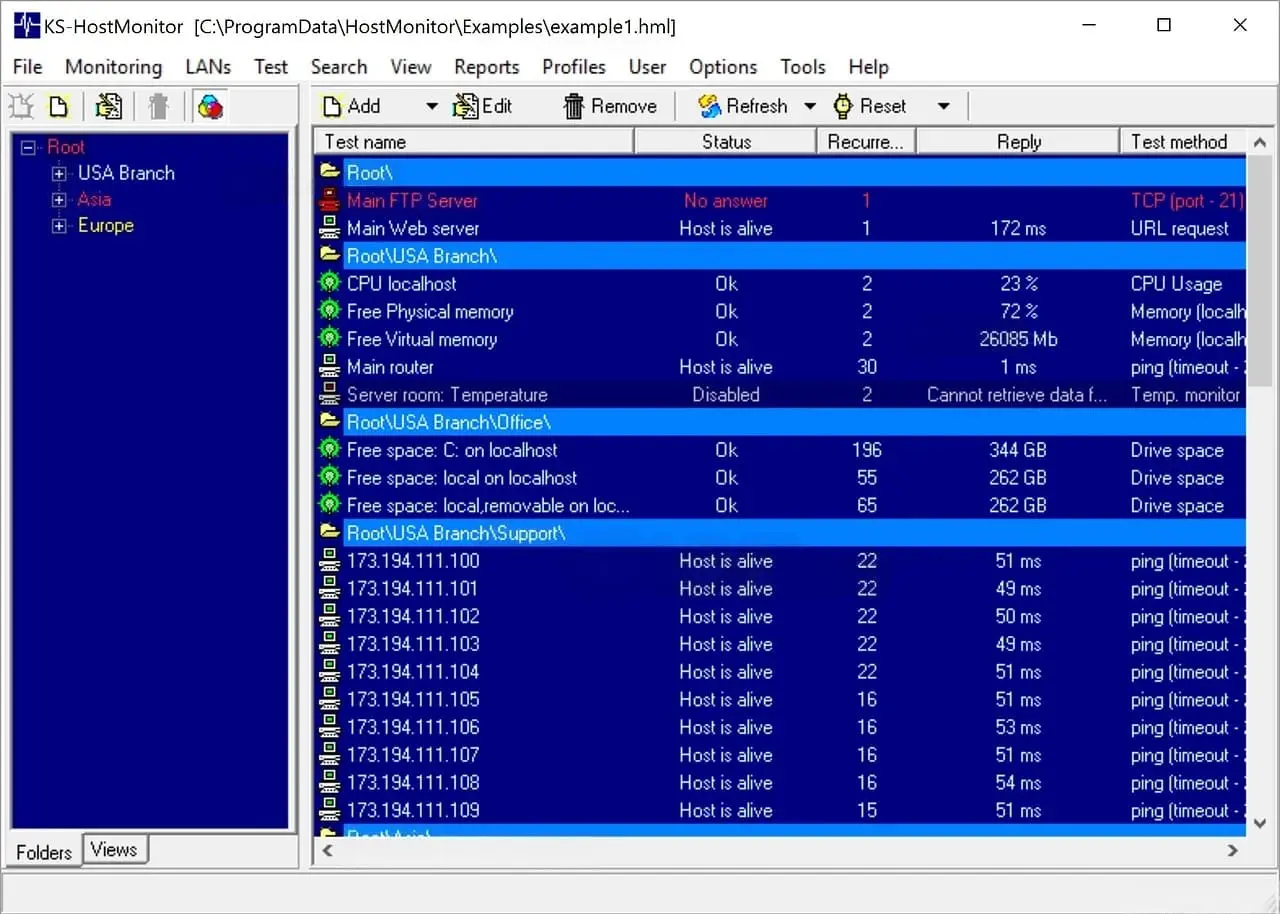Expand the USA Branch tree node
The height and width of the screenshot is (914, 1280).
[59, 174]
